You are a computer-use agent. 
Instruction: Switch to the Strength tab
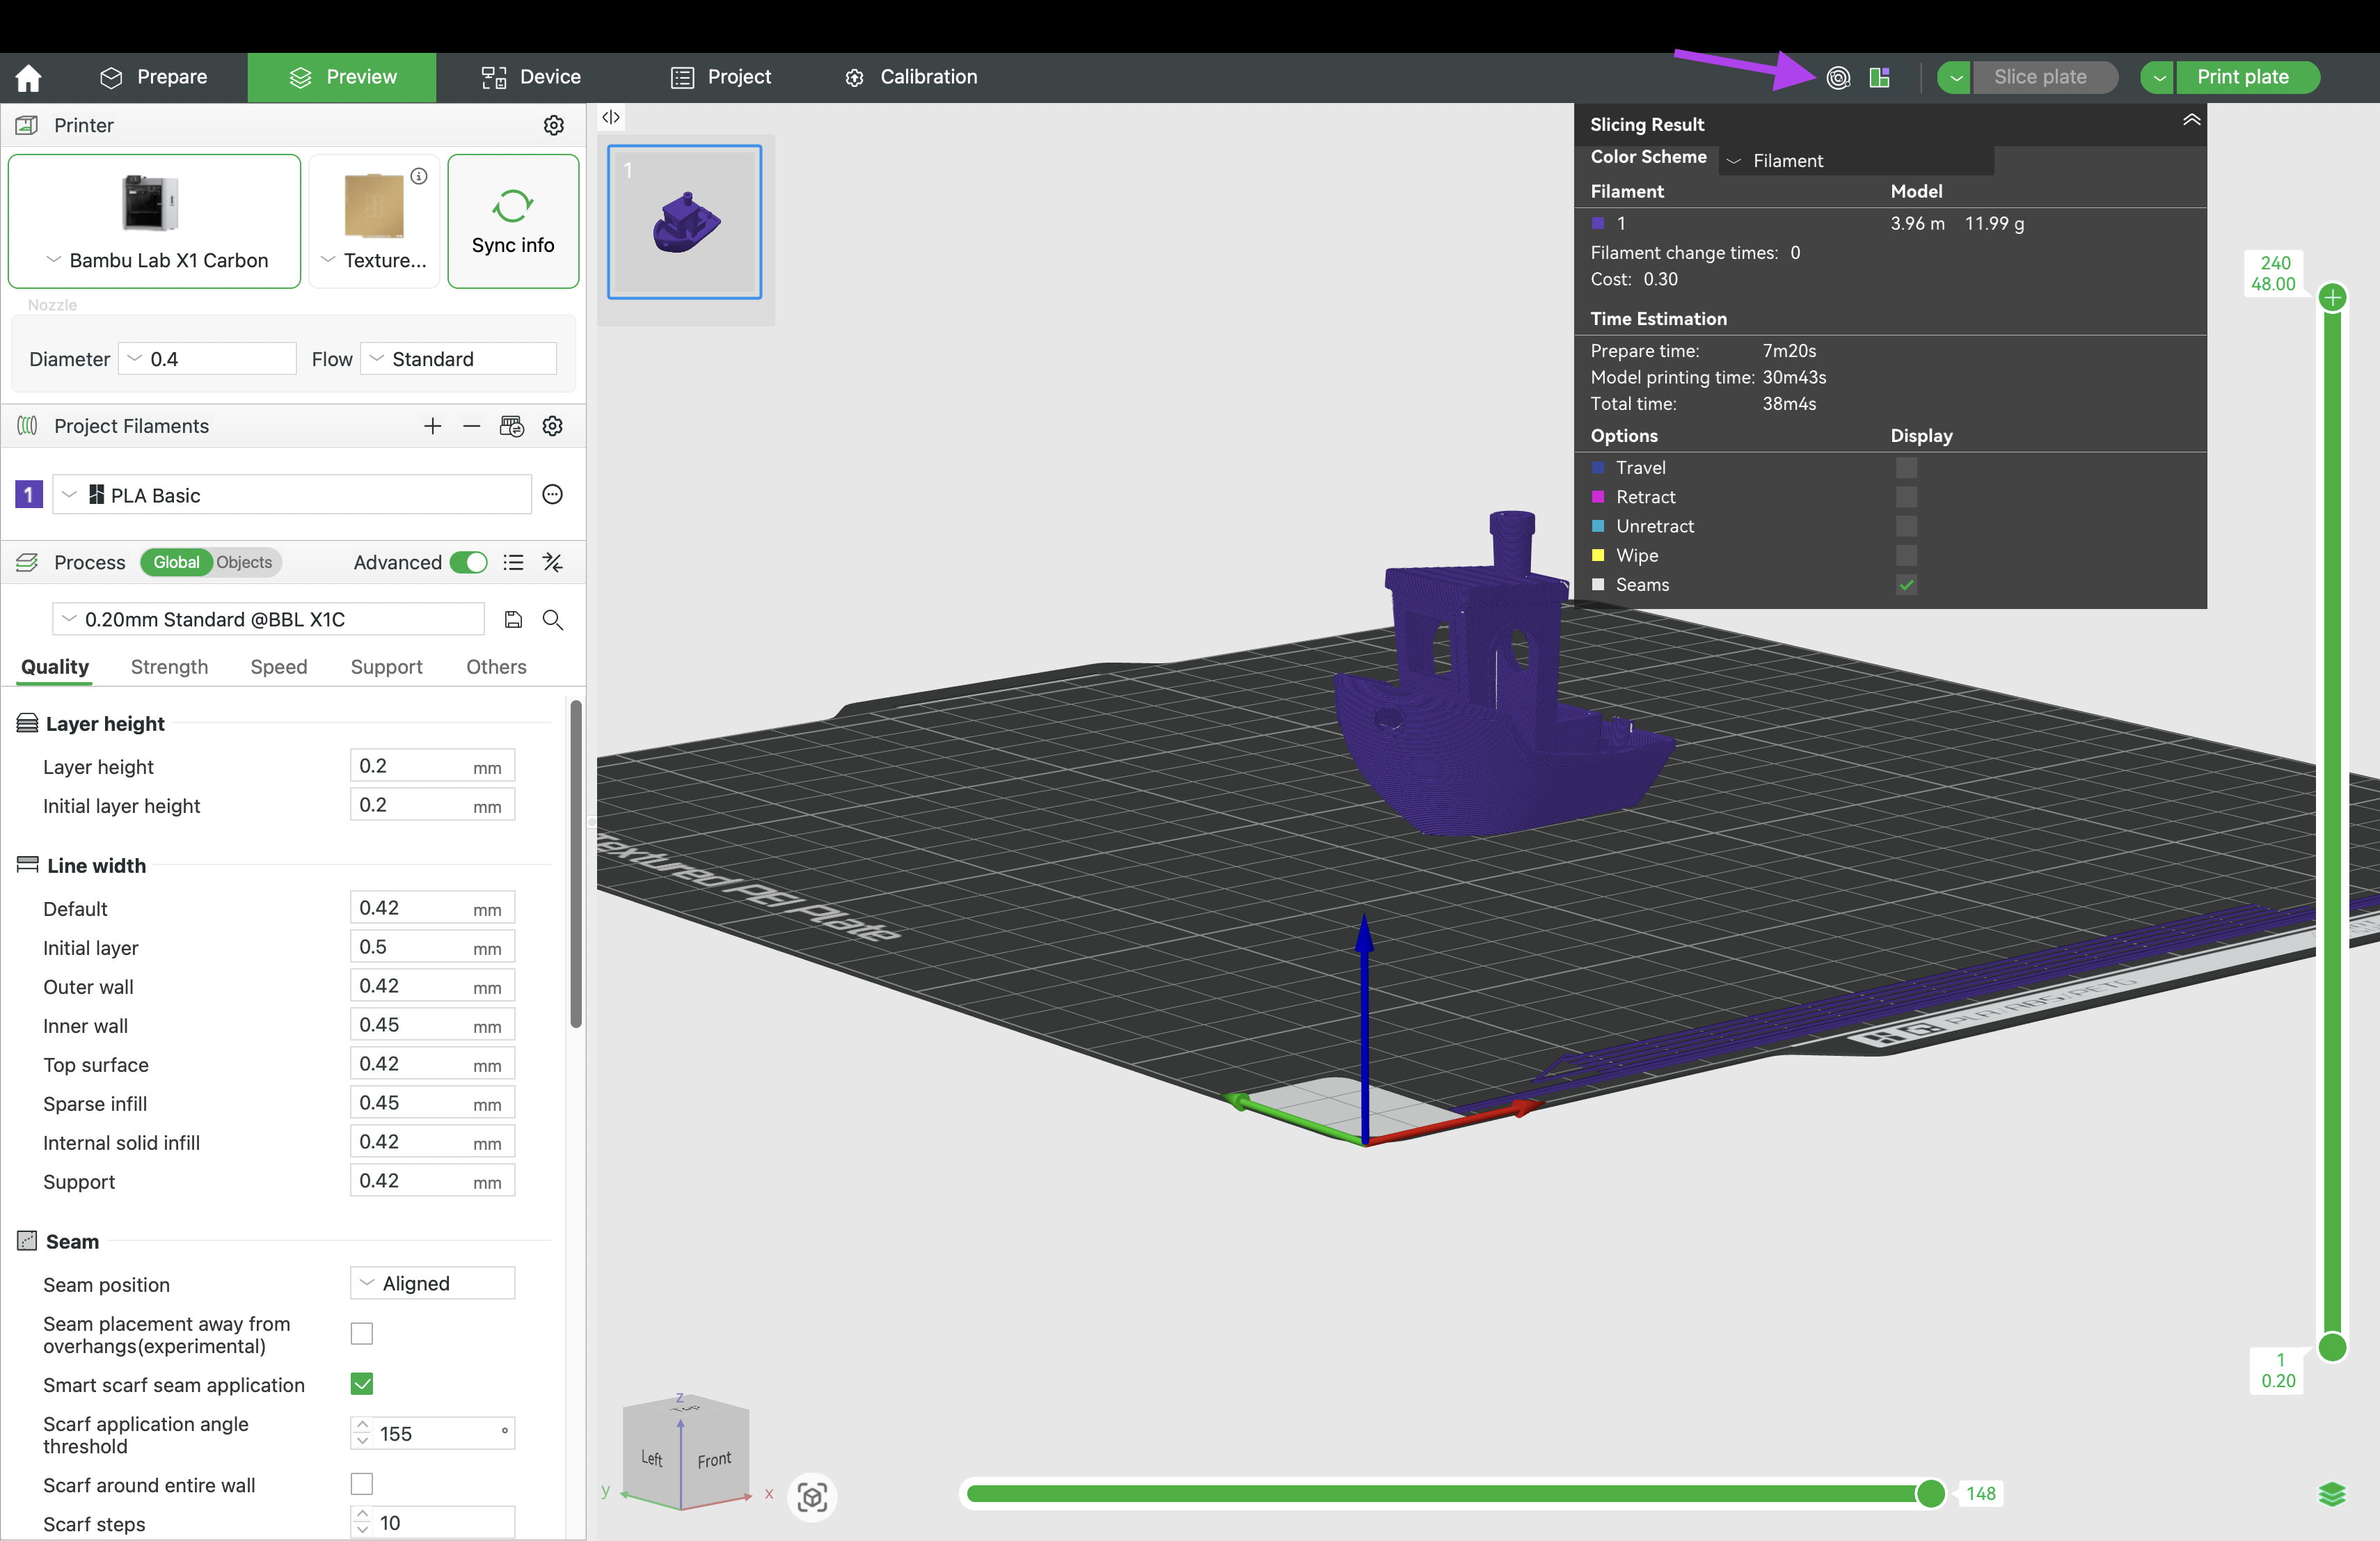[169, 667]
